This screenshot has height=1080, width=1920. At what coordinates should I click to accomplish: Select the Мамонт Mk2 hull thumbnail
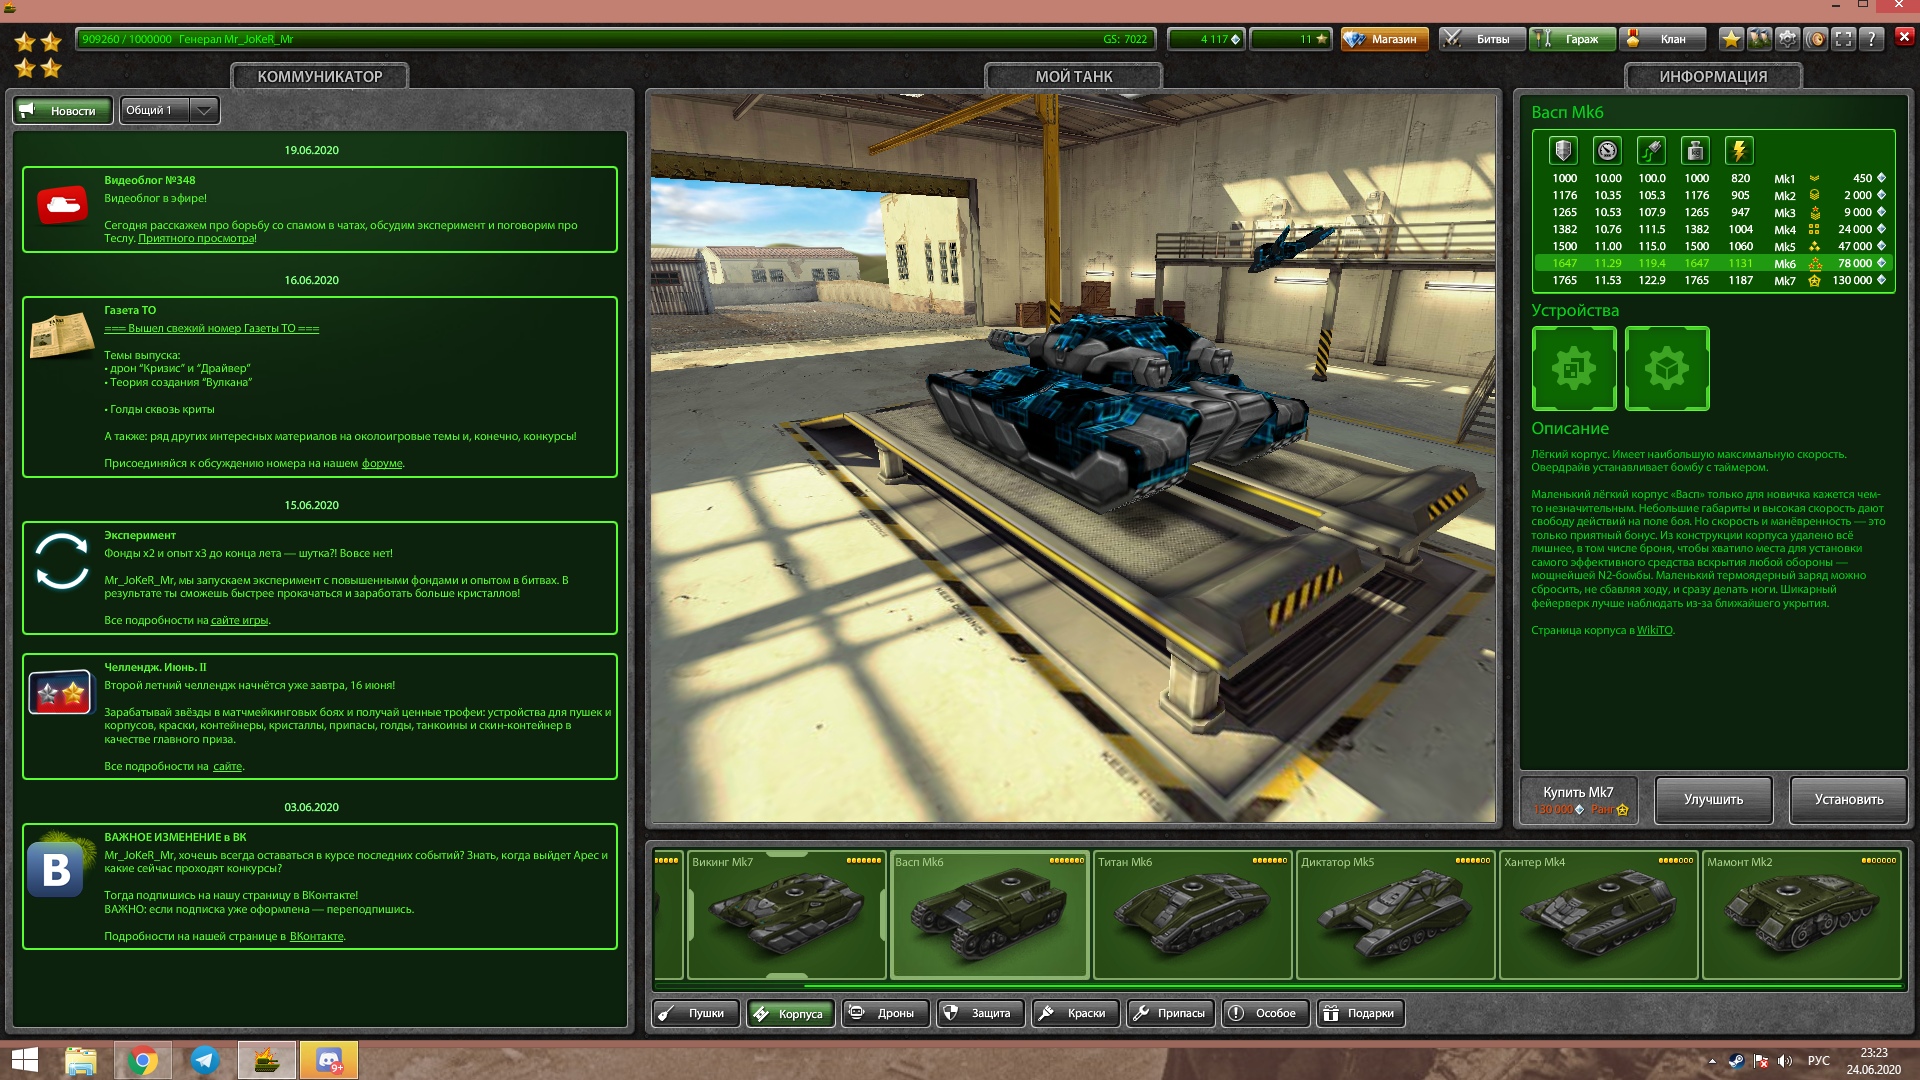coord(1801,915)
